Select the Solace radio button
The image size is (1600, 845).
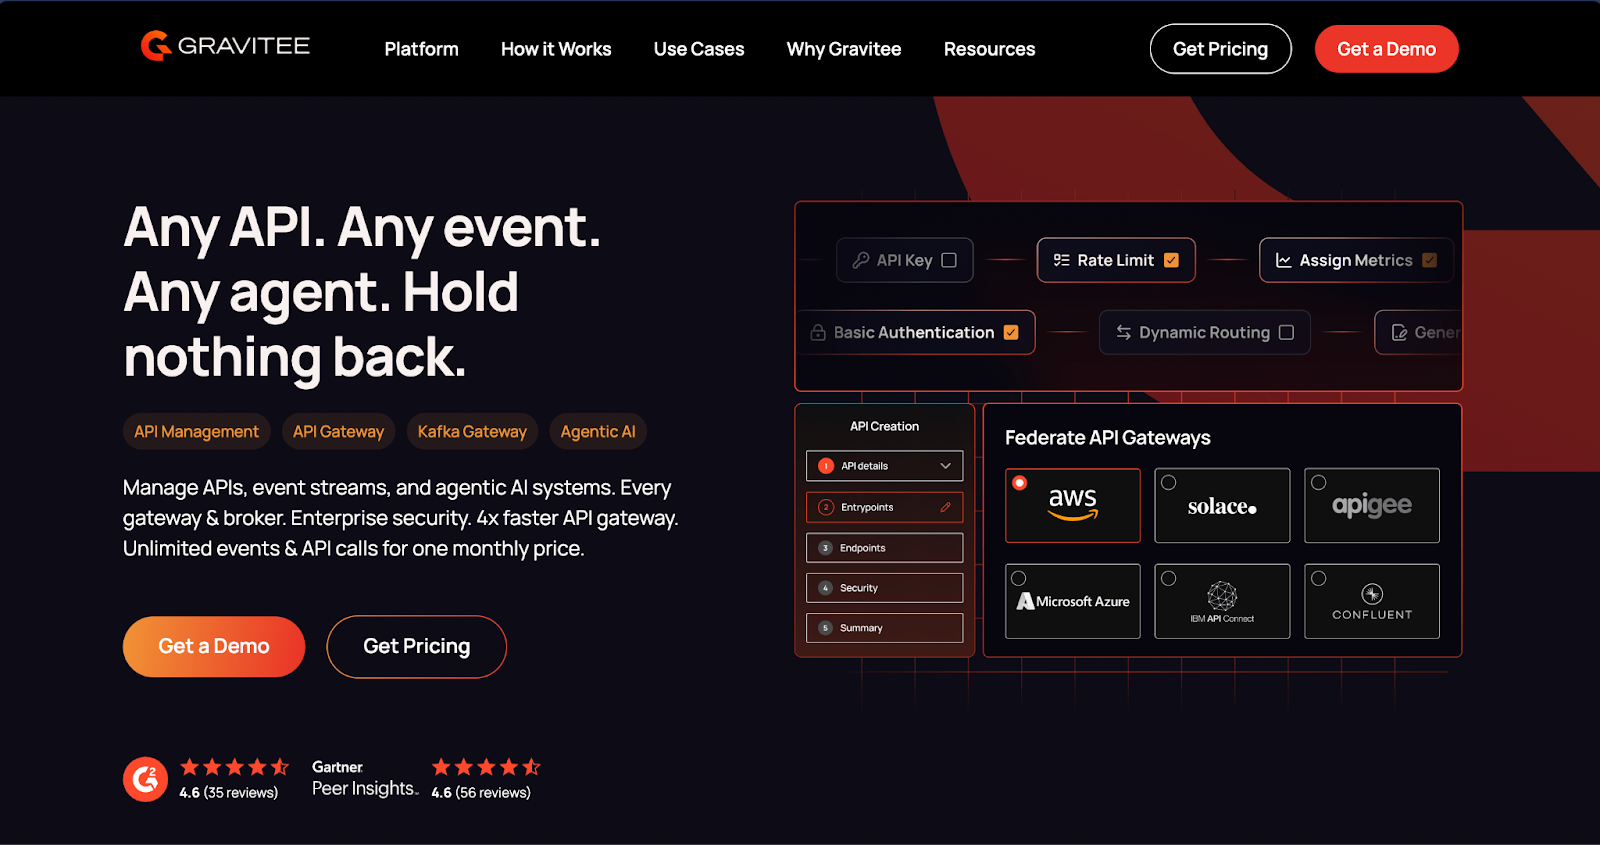tap(1168, 482)
